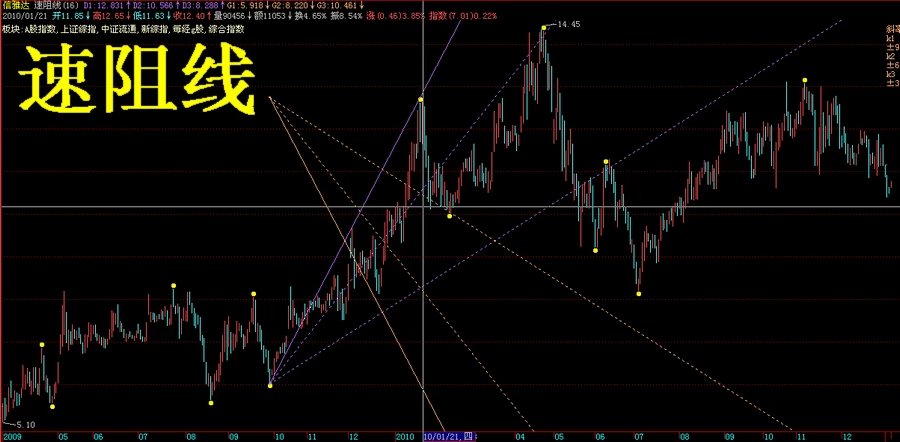Click the G3:10.461 value
This screenshot has height=442, width=900.
click(337, 5)
